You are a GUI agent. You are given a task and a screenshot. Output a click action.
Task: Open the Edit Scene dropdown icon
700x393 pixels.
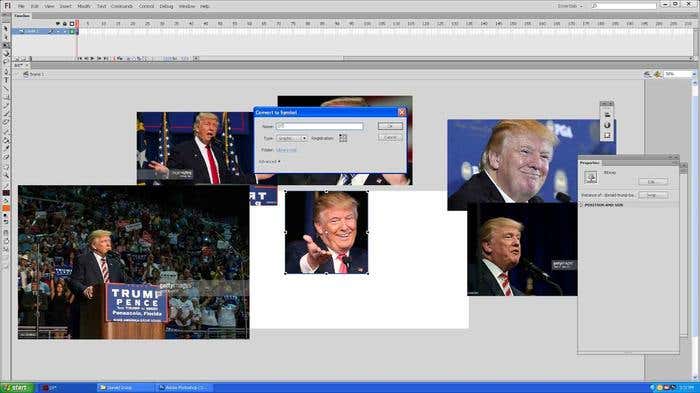click(647, 74)
